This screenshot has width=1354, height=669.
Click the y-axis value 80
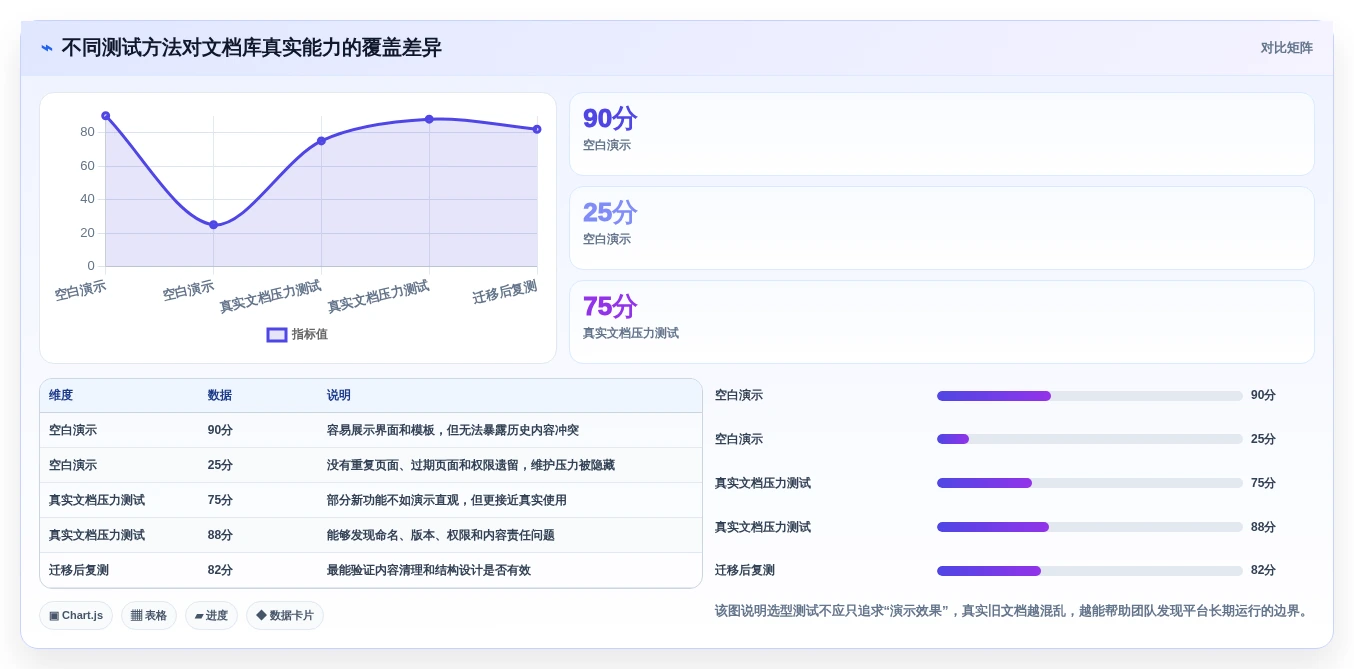[87, 132]
